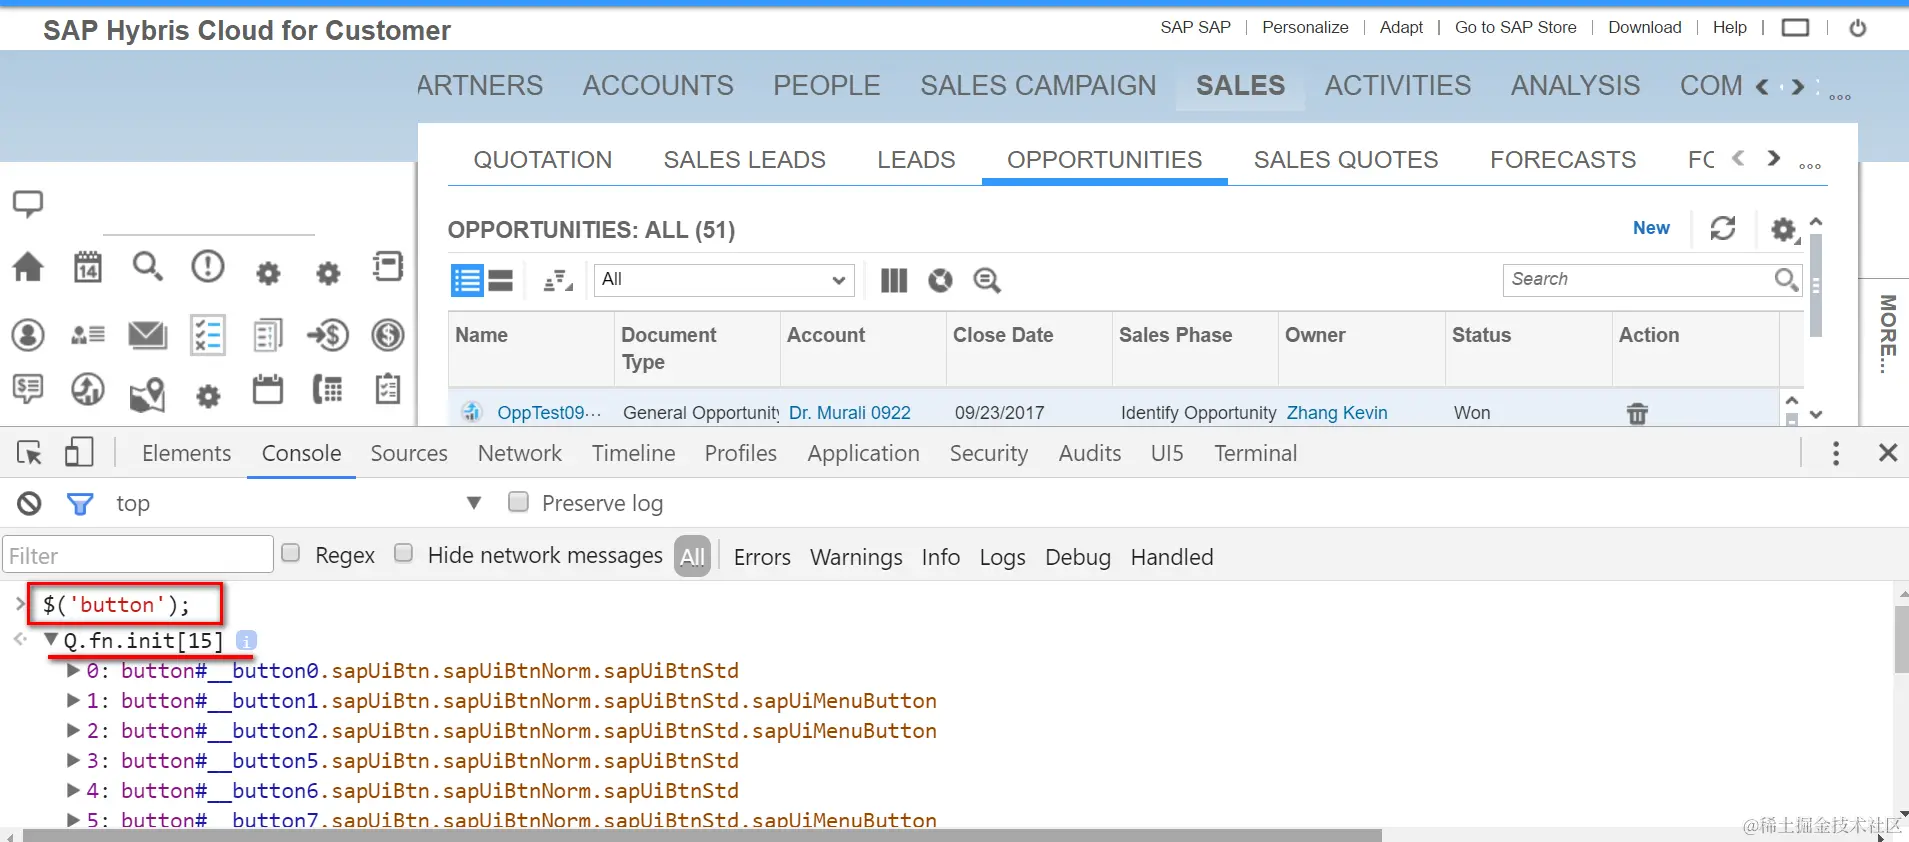
Task: Open the dollar coin icon in sidebar
Action: coord(388,335)
